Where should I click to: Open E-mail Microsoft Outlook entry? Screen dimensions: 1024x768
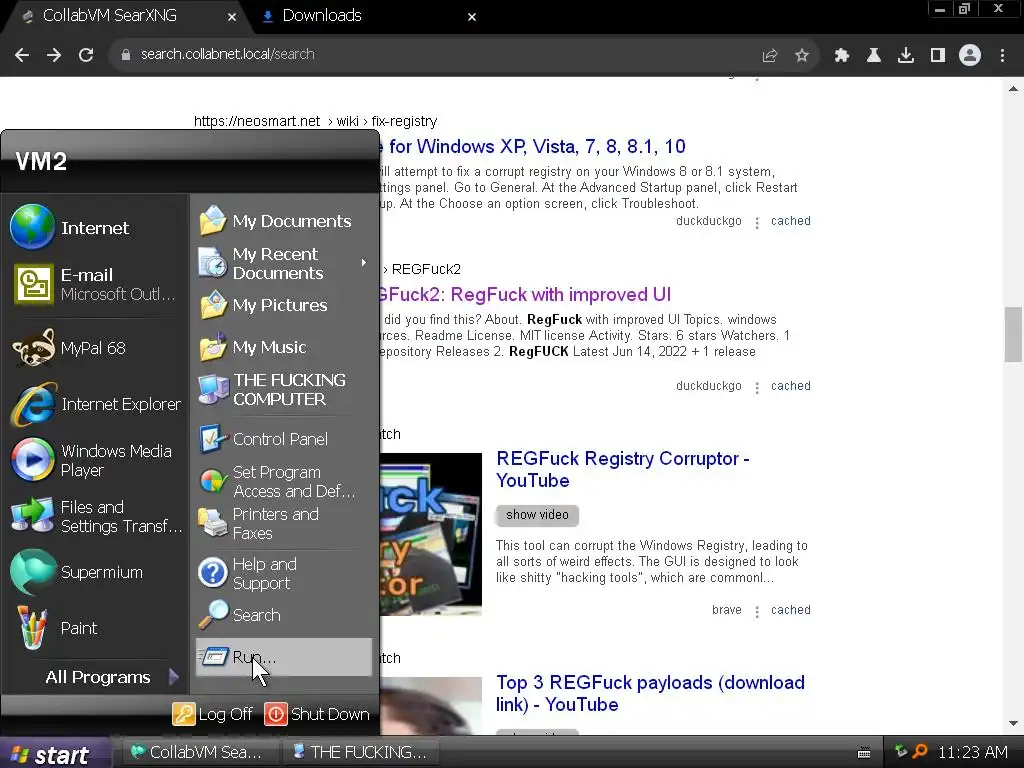95,284
